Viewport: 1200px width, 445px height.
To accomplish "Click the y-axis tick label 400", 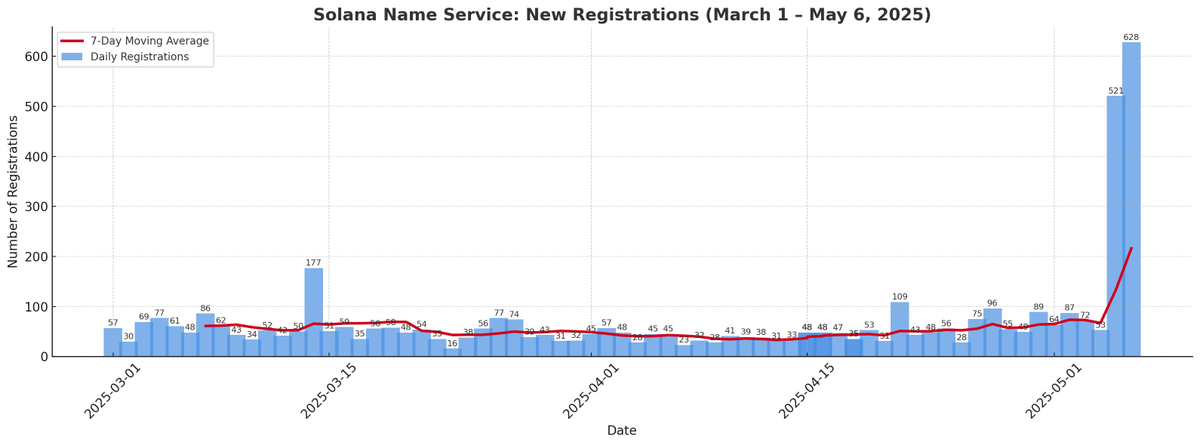I will point(36,157).
